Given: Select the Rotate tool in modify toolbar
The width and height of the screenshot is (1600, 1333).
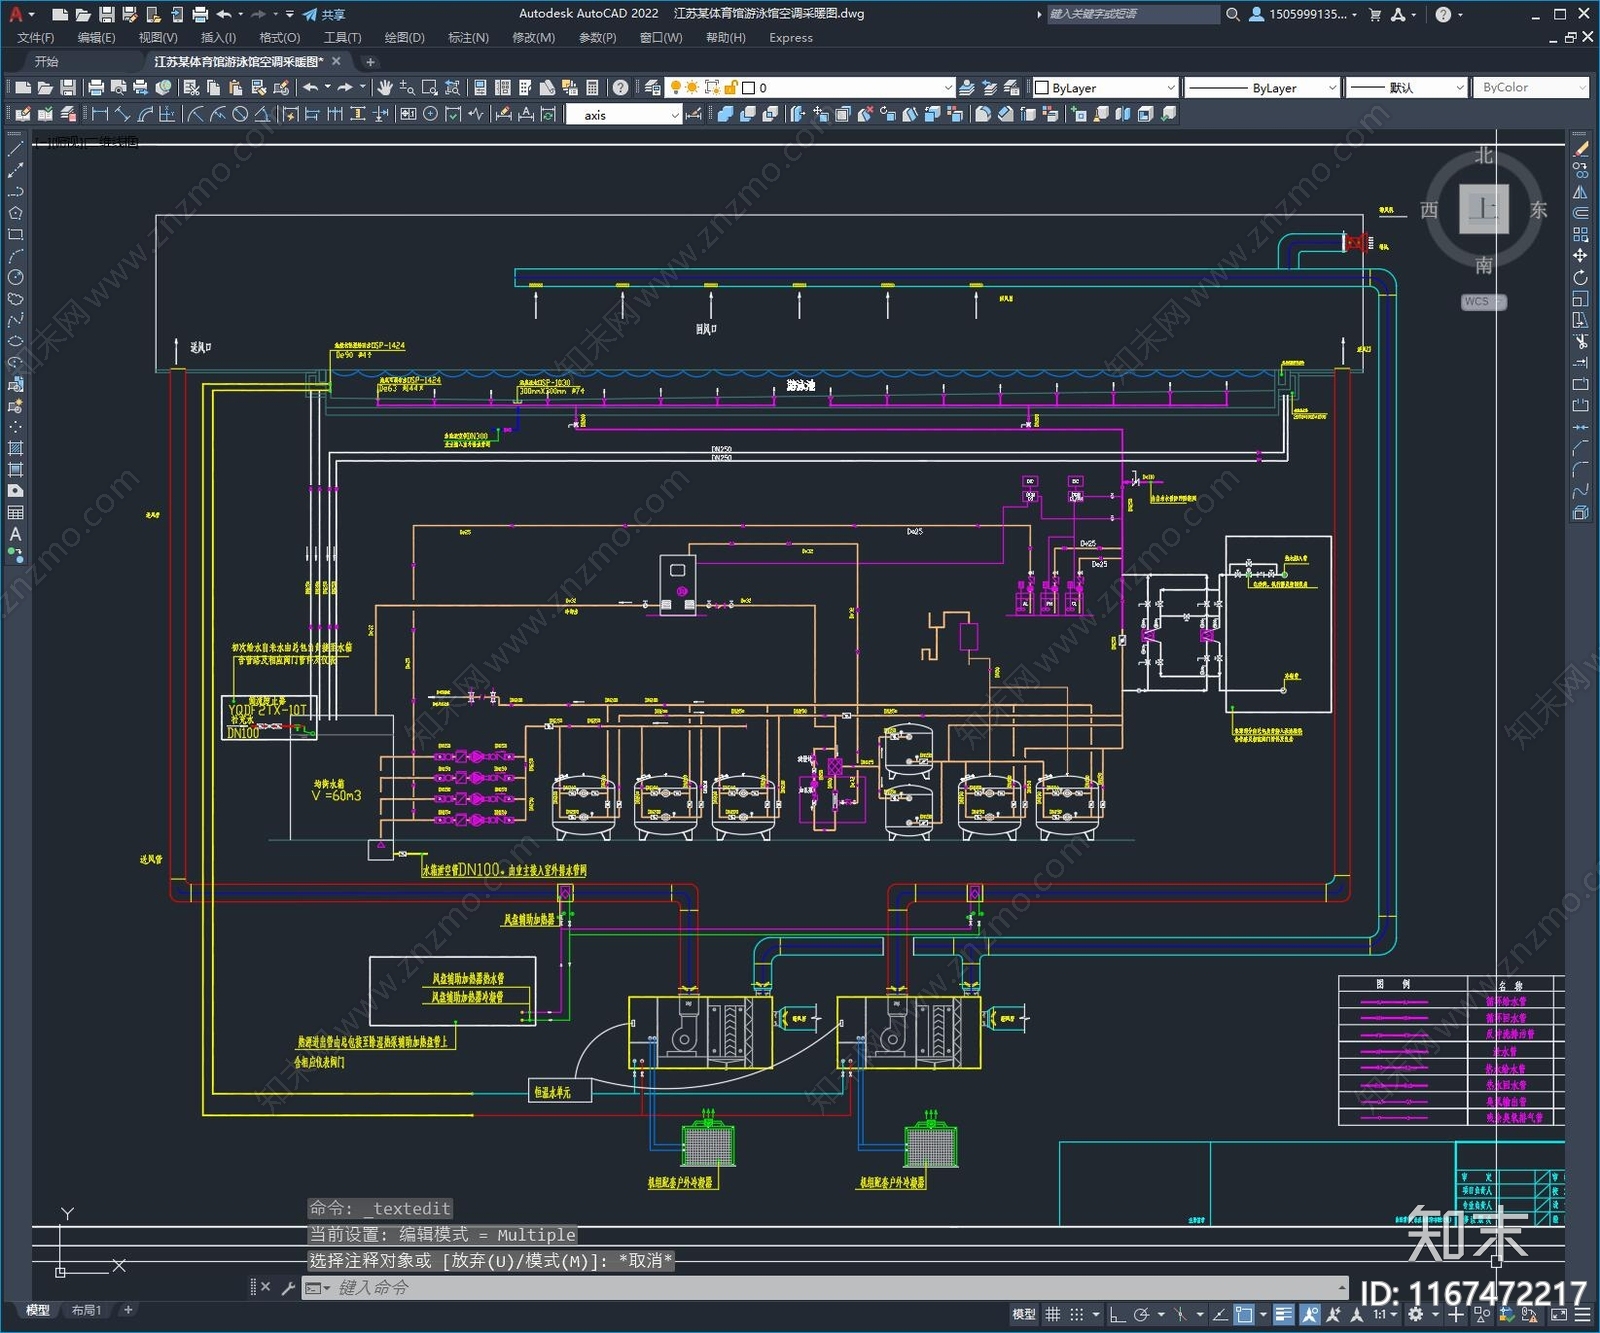Looking at the screenshot, I should click(1580, 278).
